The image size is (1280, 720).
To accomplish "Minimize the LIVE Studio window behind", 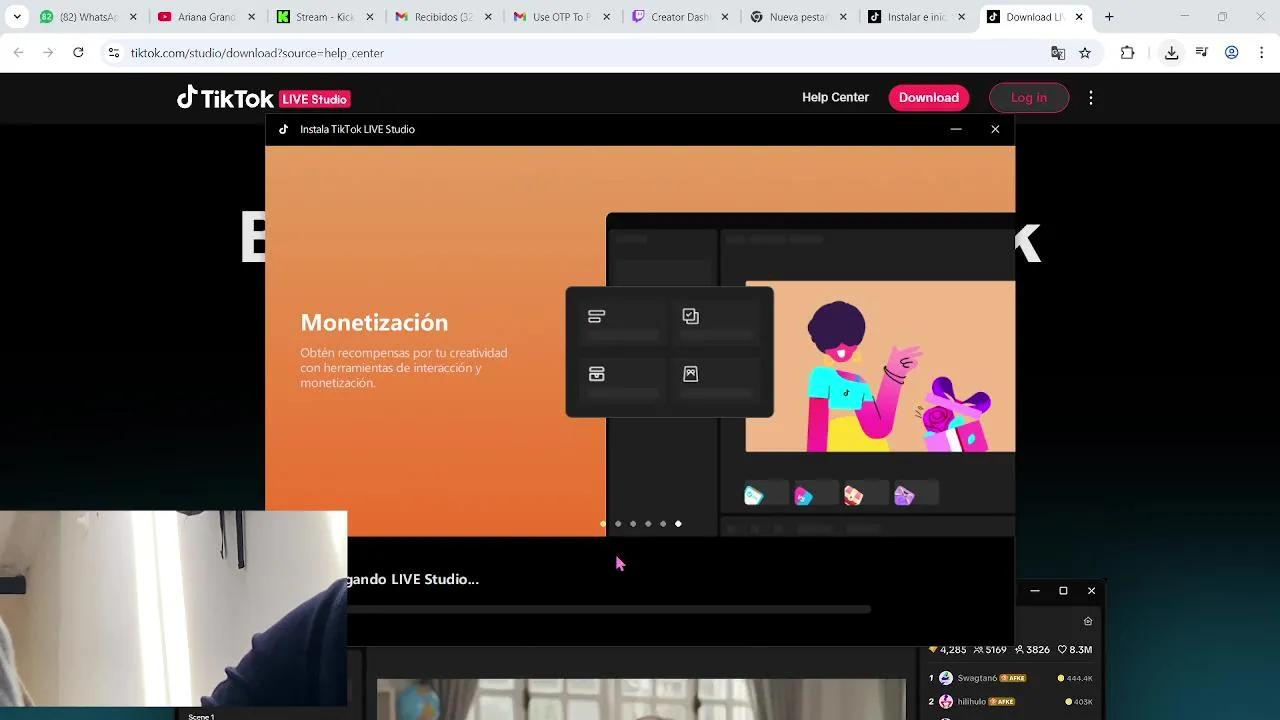I will [x=1035, y=591].
